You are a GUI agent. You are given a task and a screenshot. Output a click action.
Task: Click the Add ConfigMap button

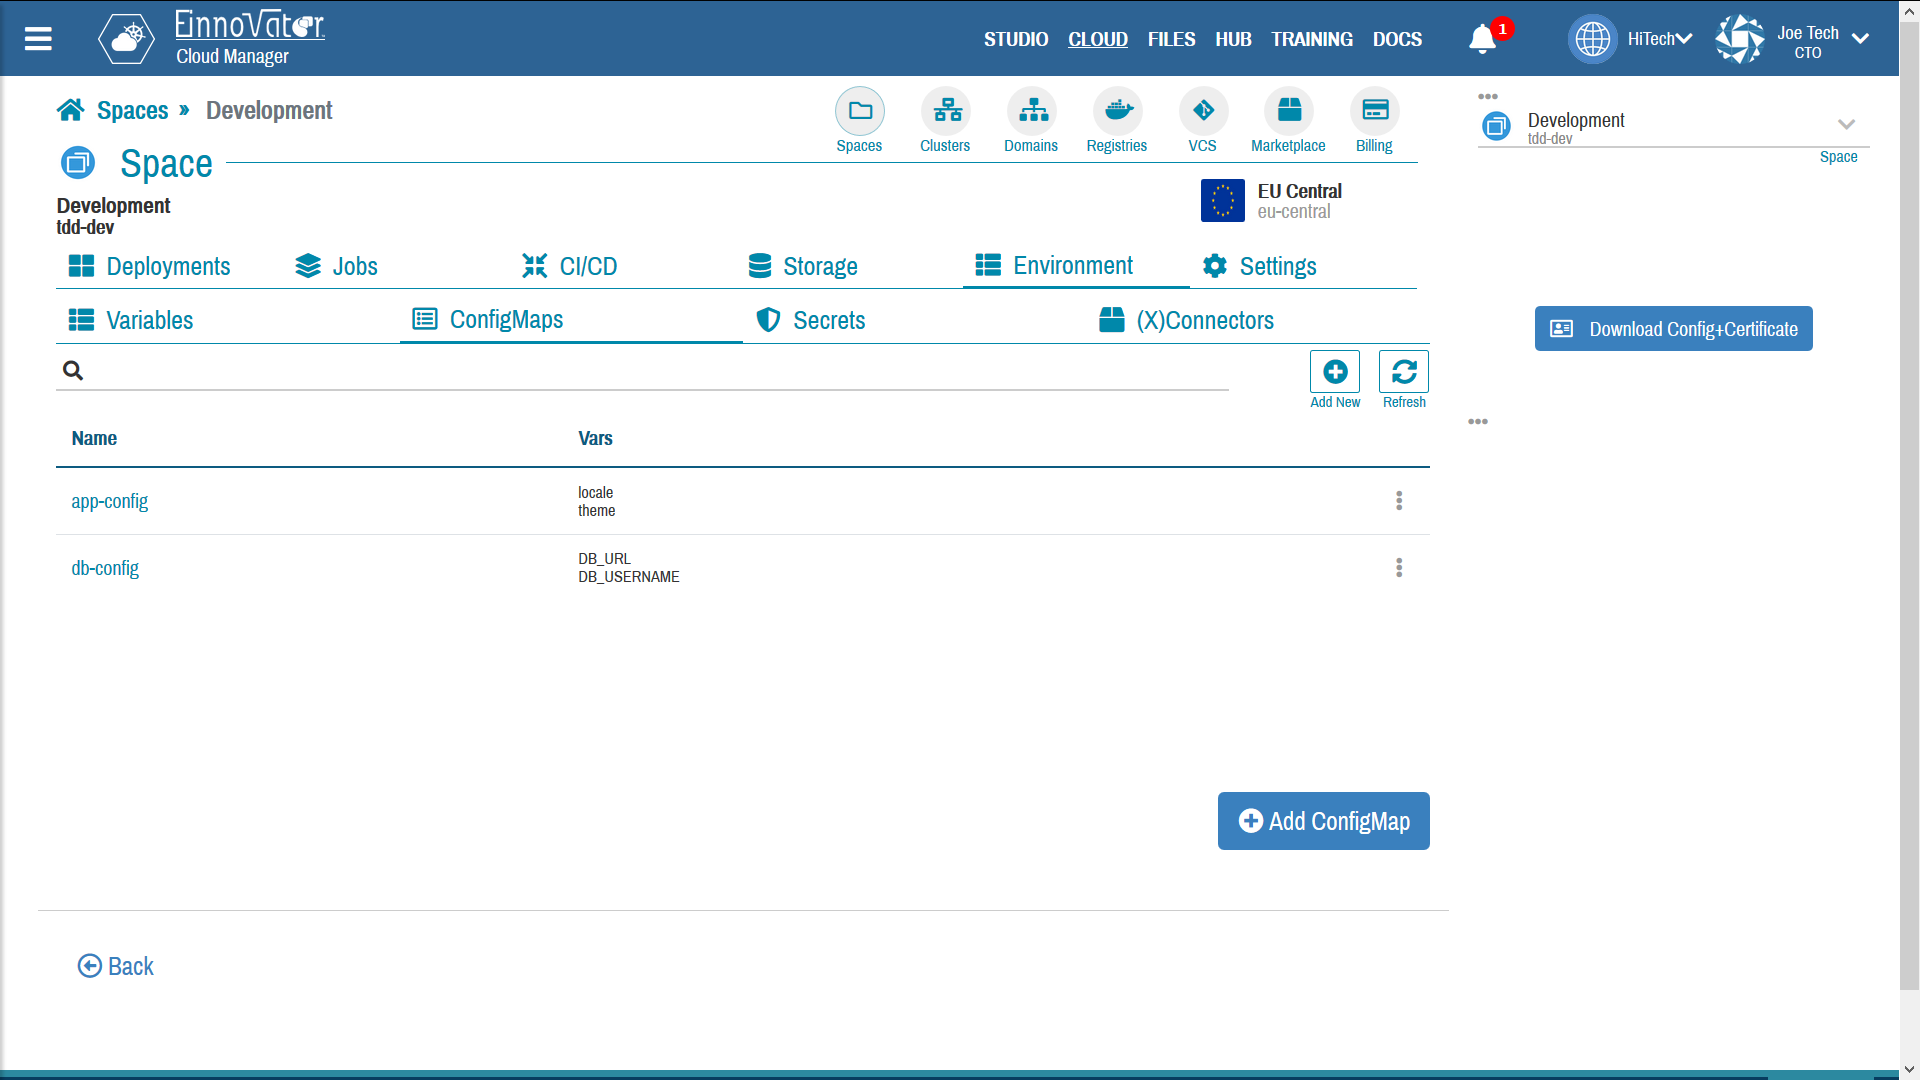tap(1323, 821)
